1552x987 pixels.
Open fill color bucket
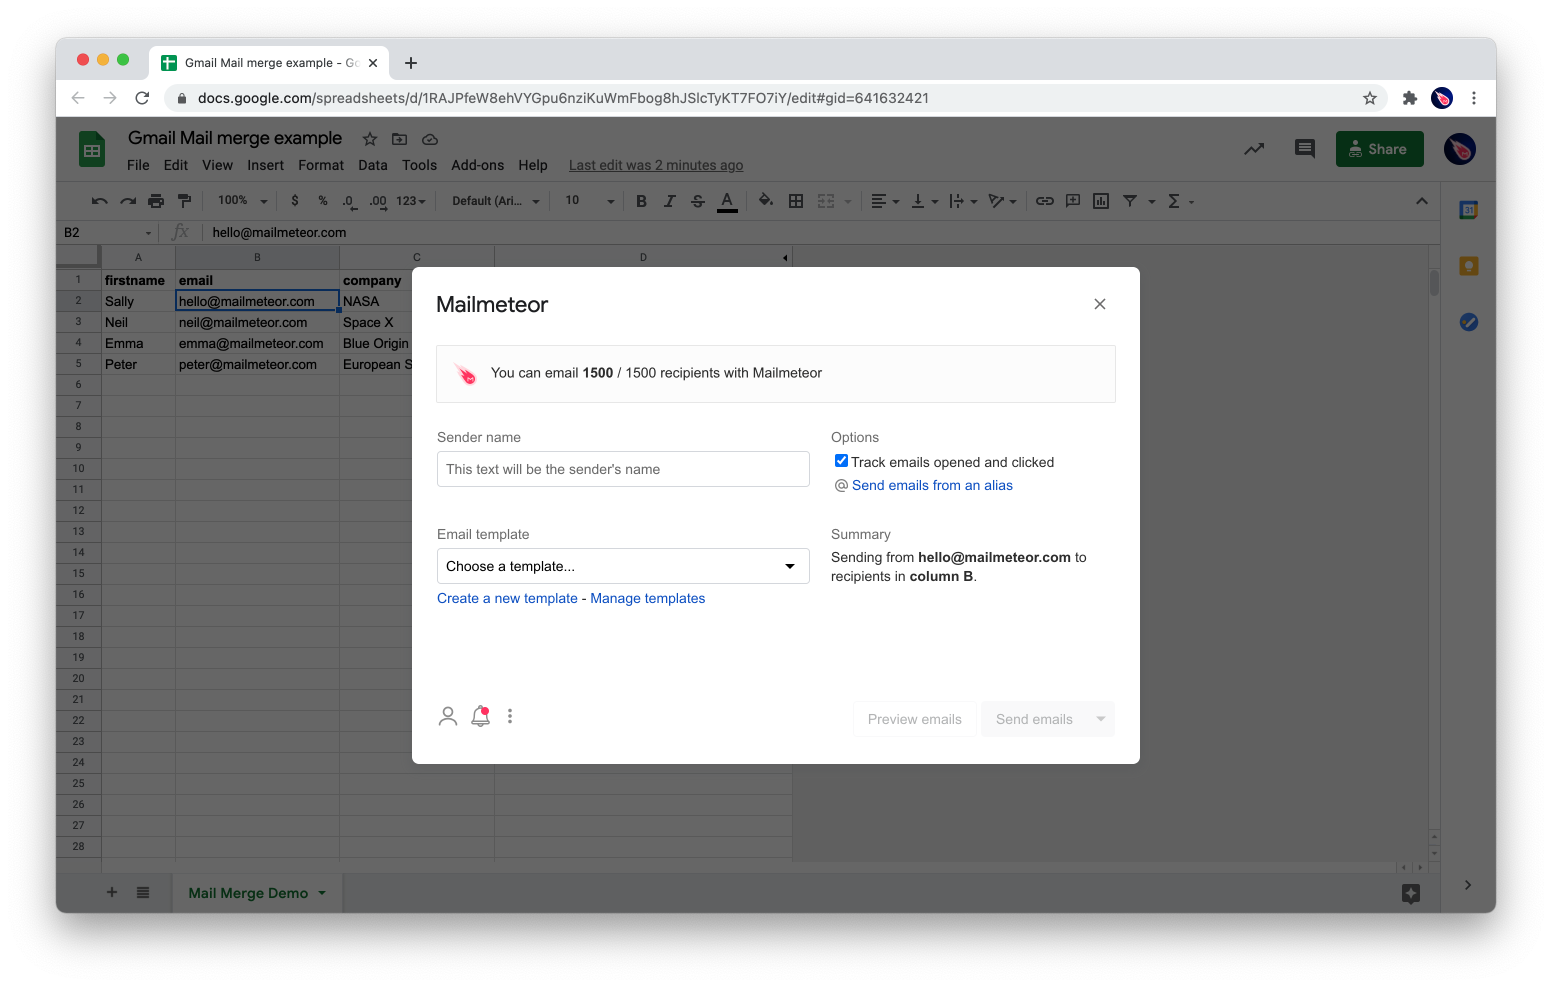[x=765, y=200]
